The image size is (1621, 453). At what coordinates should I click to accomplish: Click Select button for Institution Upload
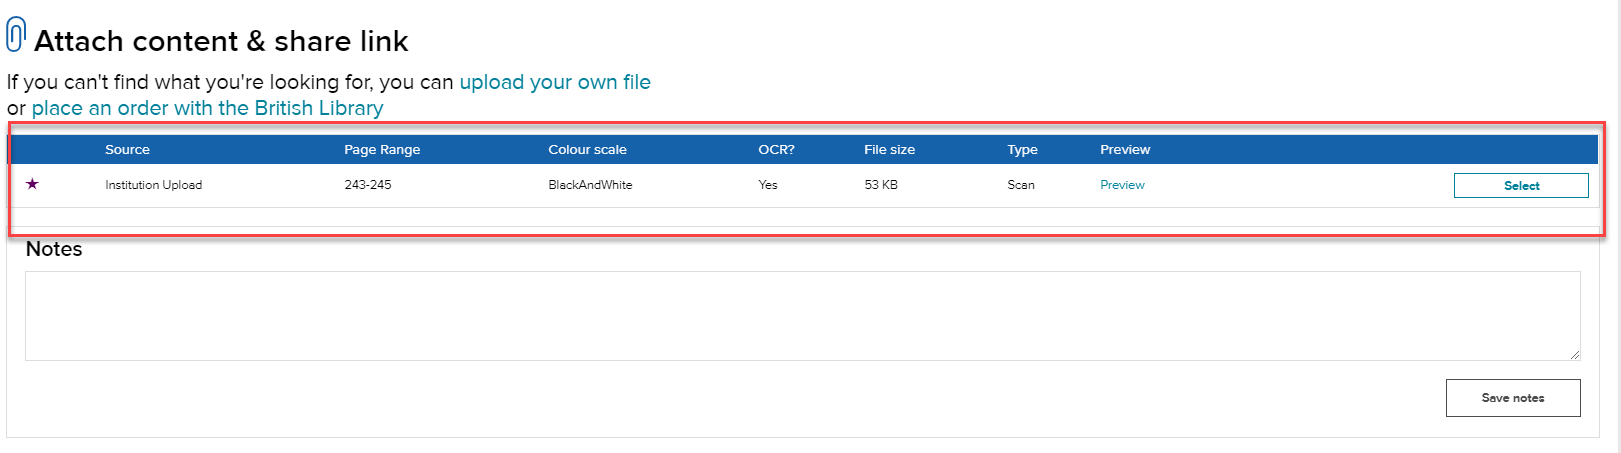tap(1521, 186)
